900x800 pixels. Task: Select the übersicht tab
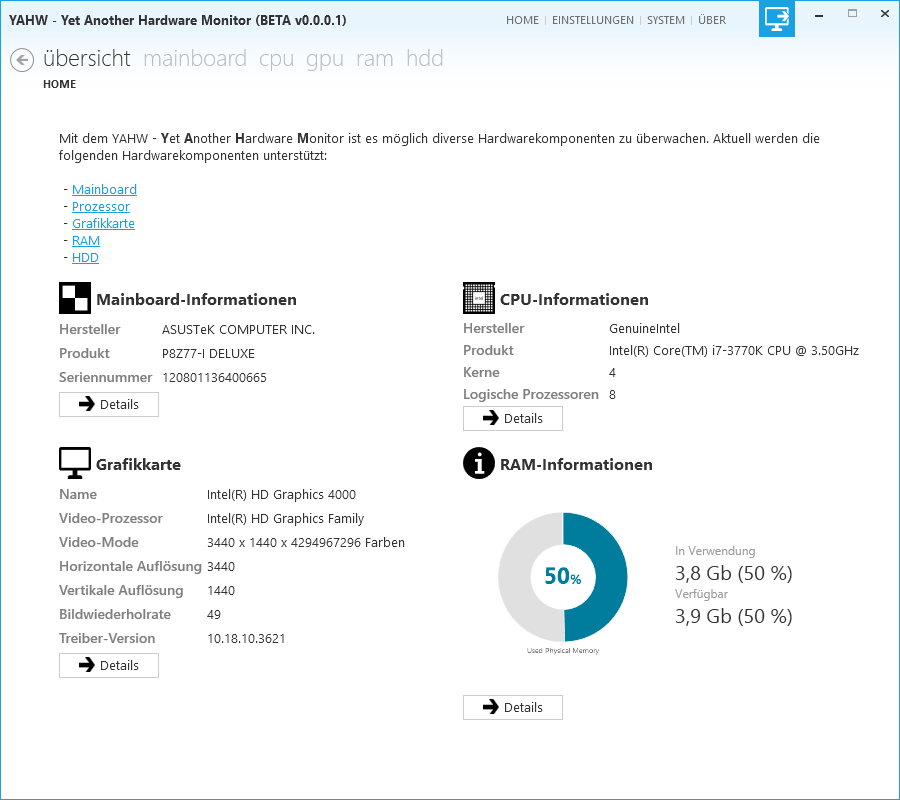pyautogui.click(x=87, y=59)
